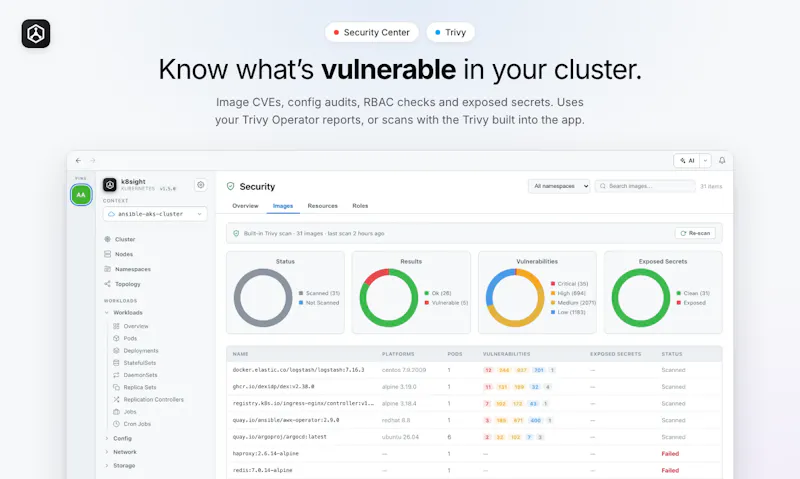The width and height of the screenshot is (800, 479).
Task: Click the Low (1183) blue legend swatch
Action: pos(553,312)
